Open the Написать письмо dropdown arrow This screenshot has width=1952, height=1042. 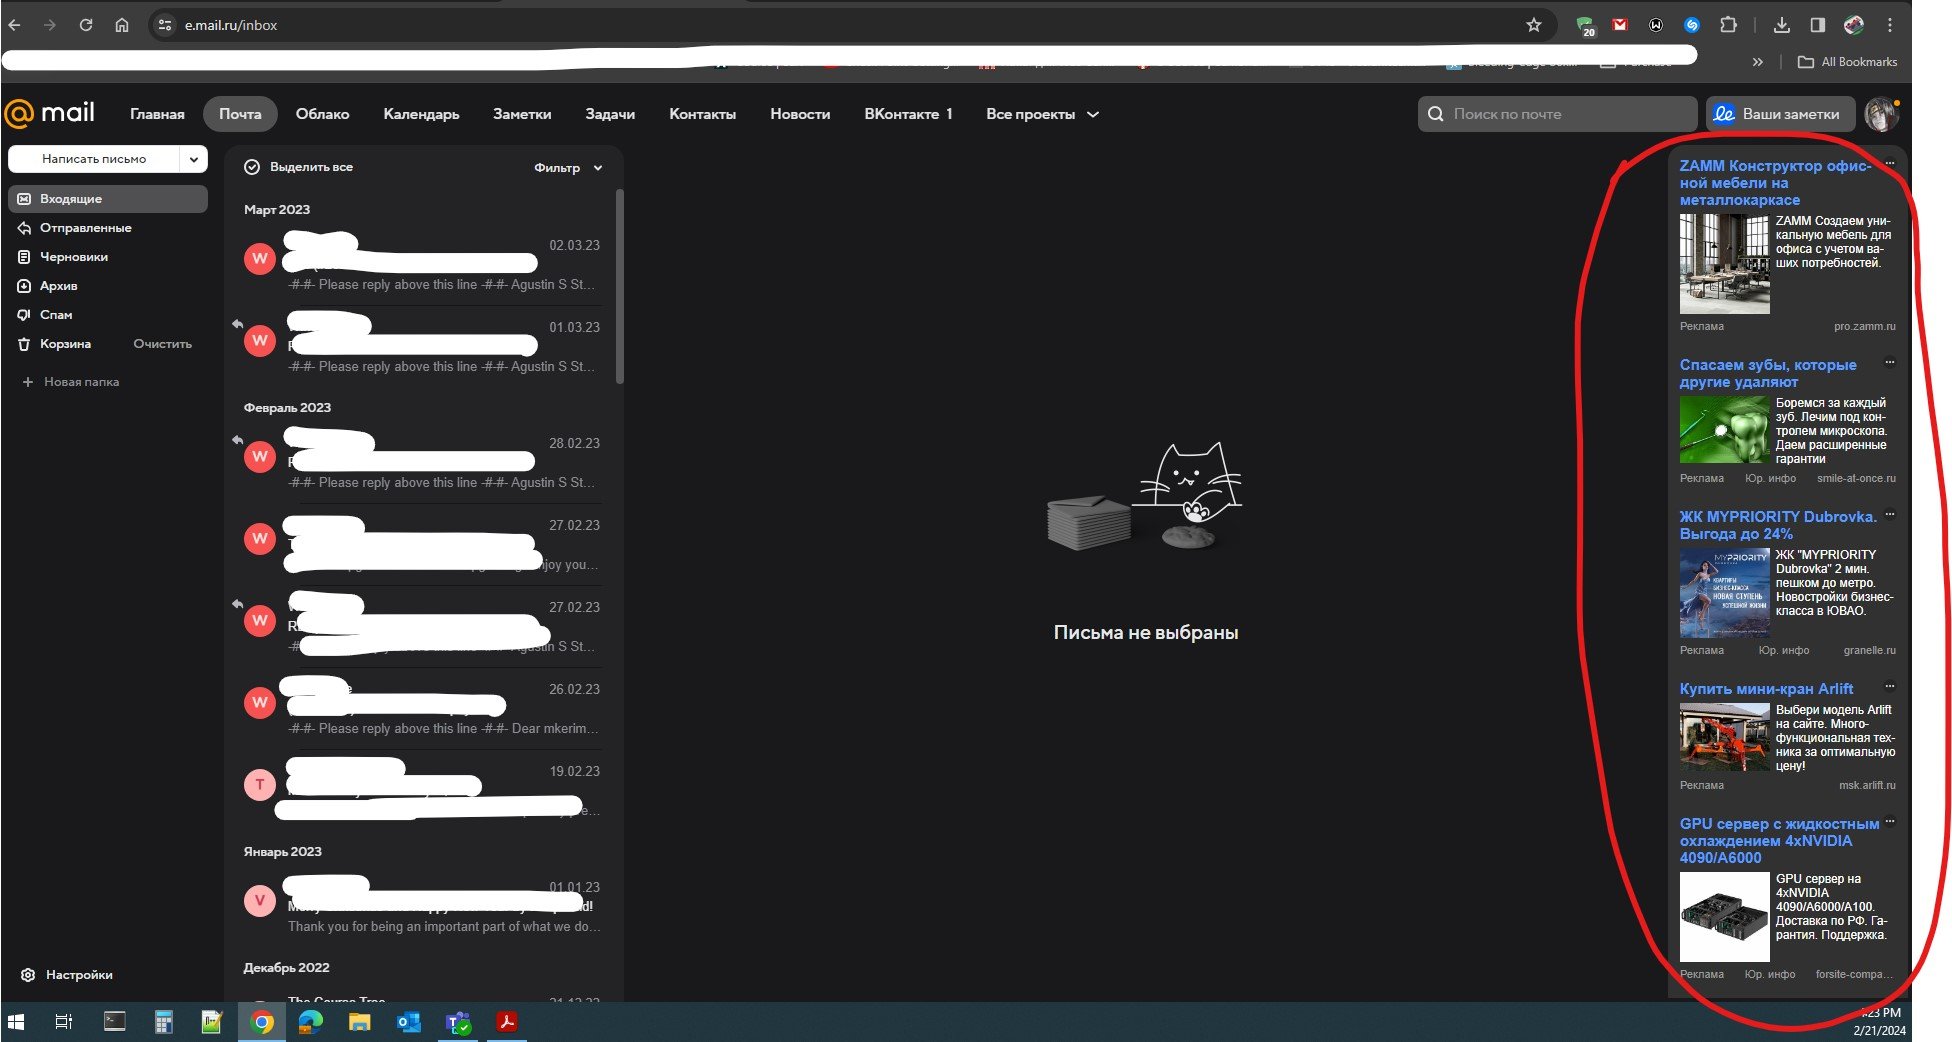click(194, 158)
